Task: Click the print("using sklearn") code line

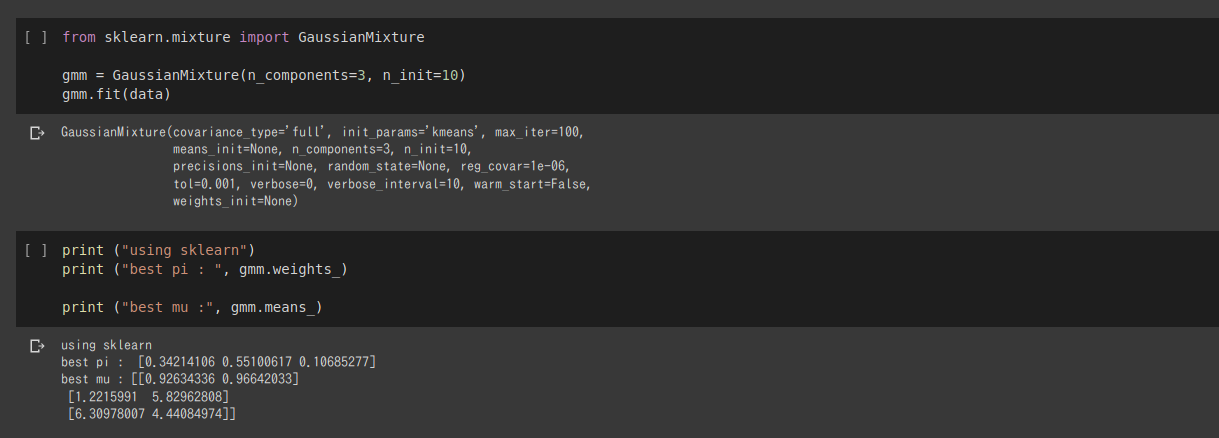Action: [159, 250]
